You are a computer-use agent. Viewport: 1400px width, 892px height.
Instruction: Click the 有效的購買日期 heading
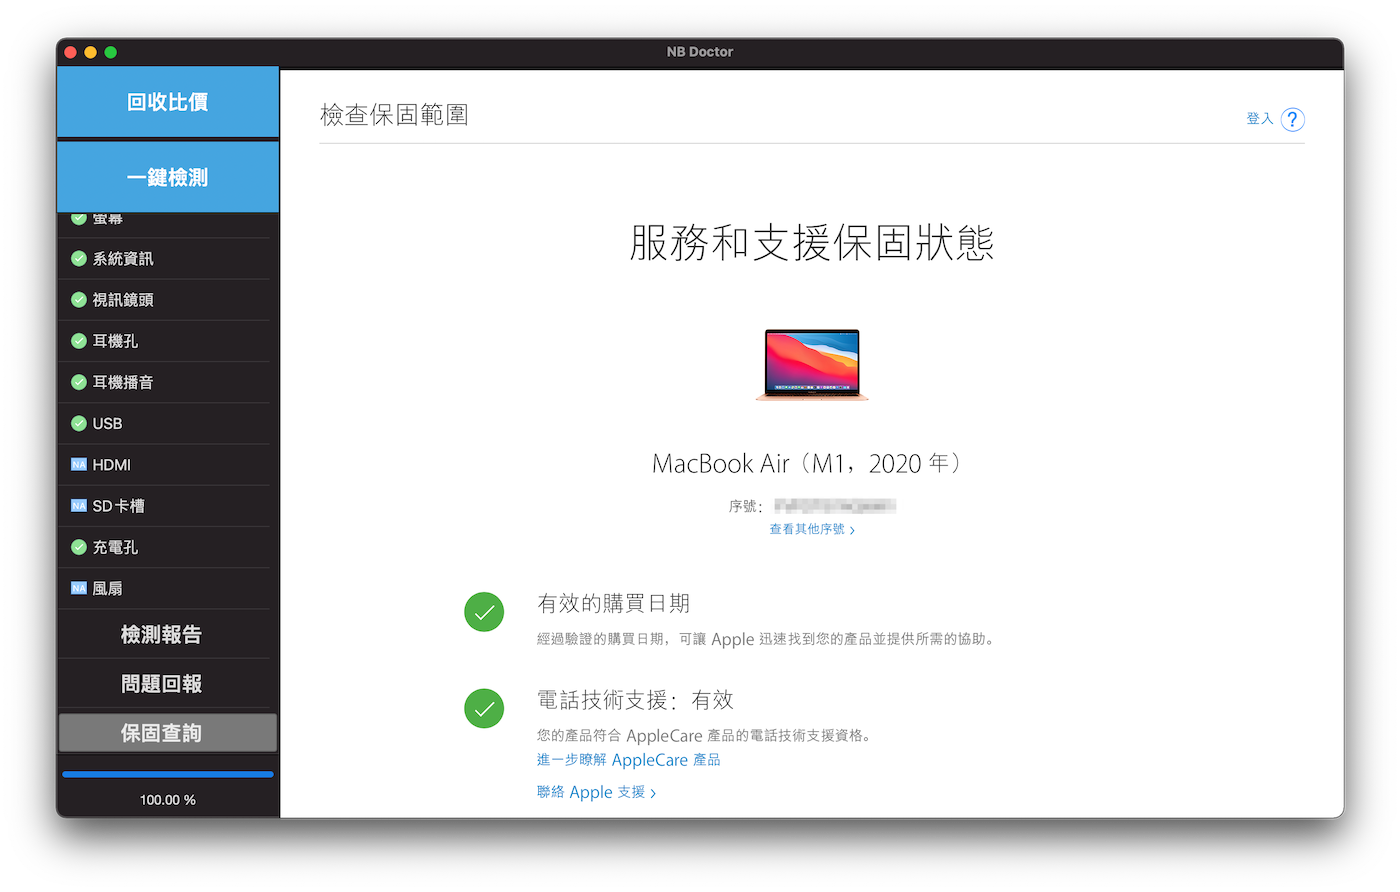614,603
